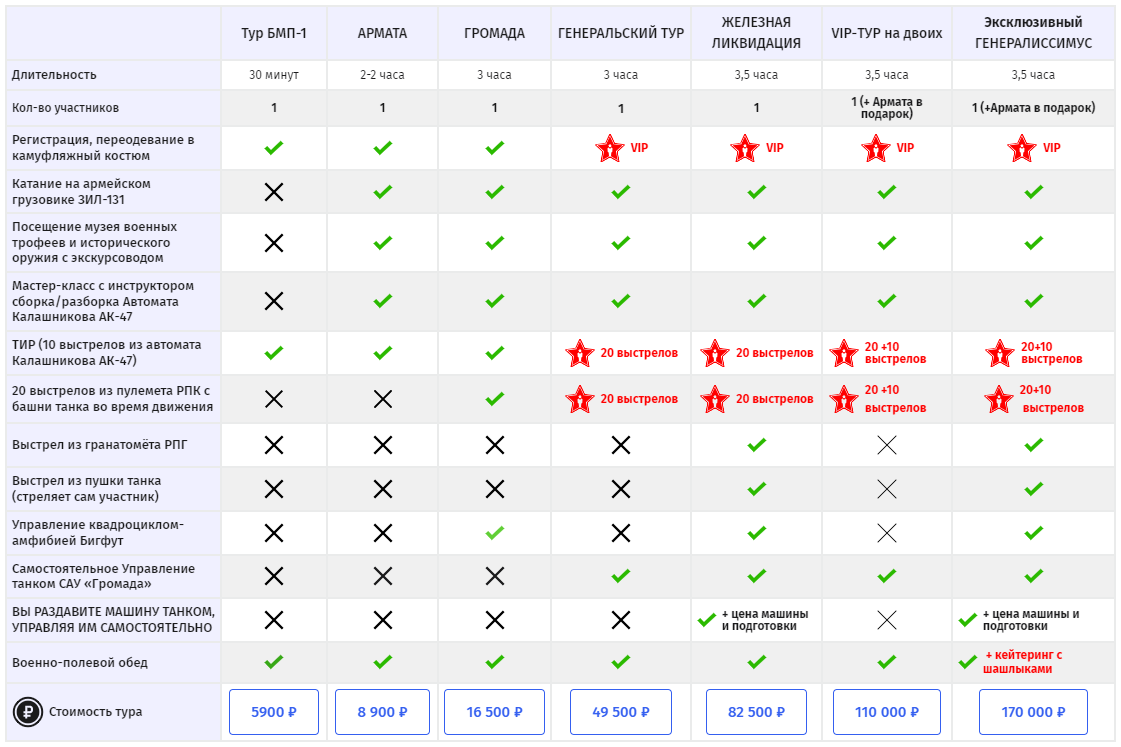The height and width of the screenshot is (747, 1121).
Task: Click the ЖЕЛЕЗНАЯ ЛИКВИДАЦИЯ column header
Action: 756,33
